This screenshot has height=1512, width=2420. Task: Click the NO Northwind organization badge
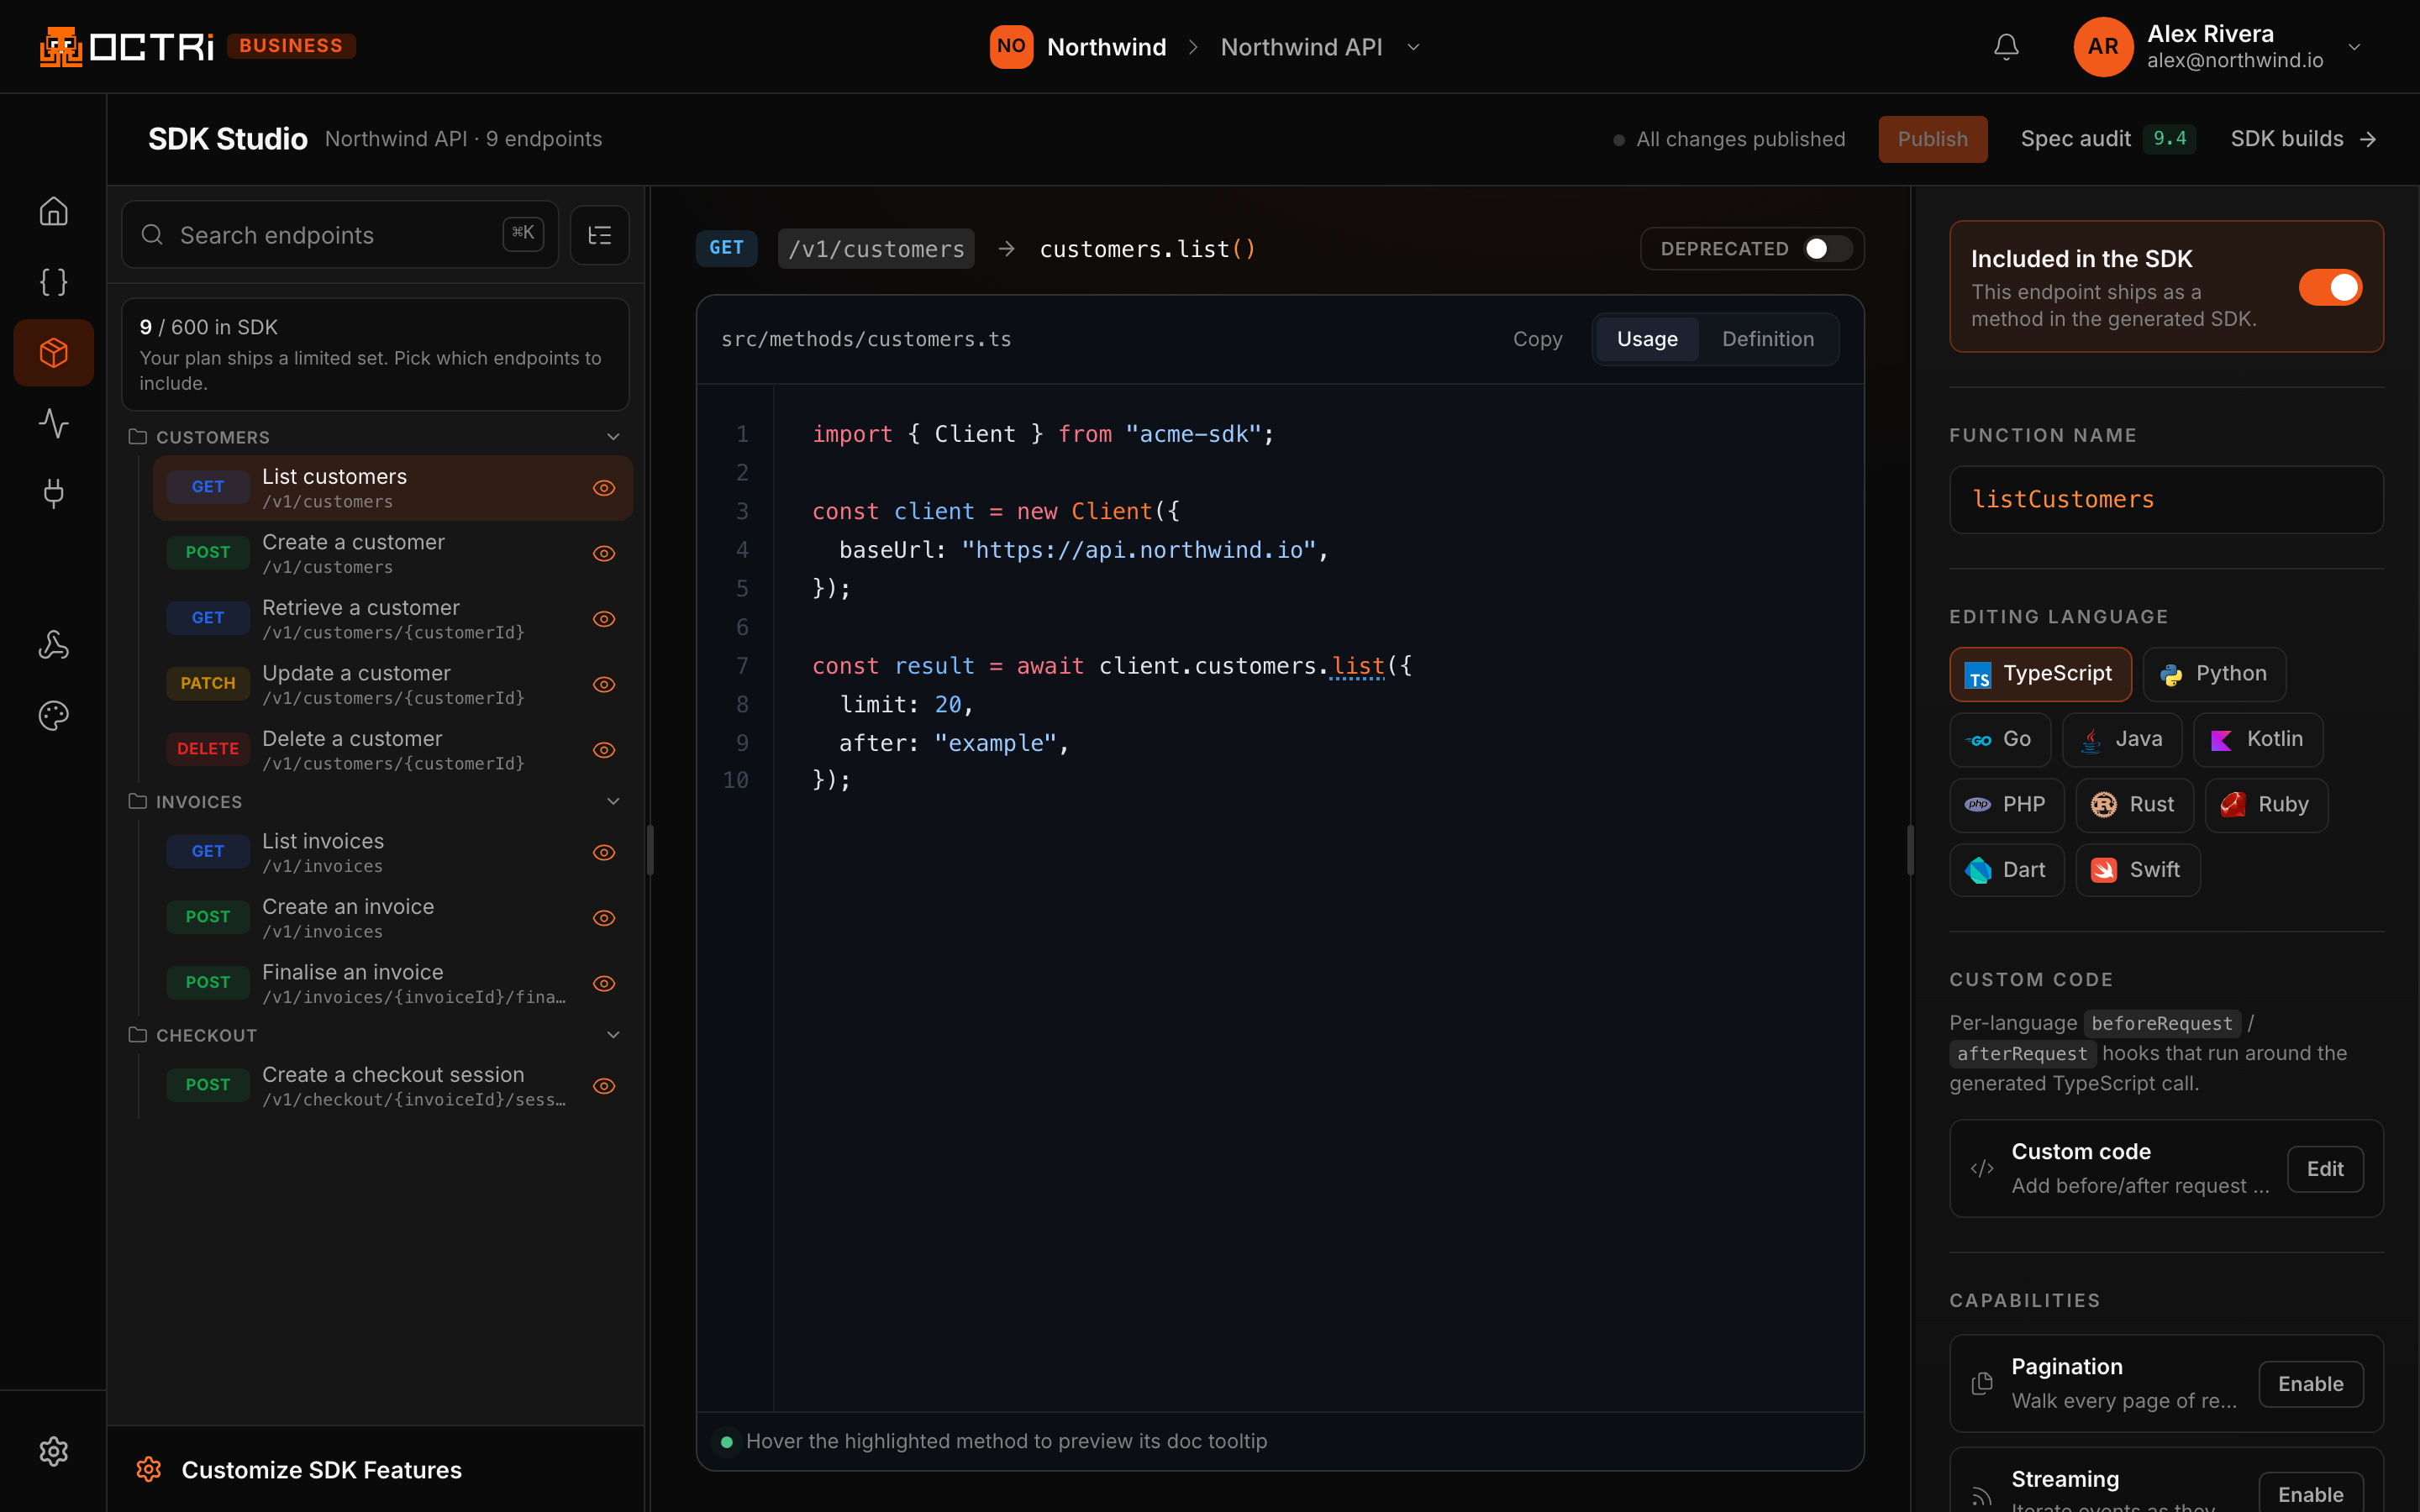click(1011, 47)
